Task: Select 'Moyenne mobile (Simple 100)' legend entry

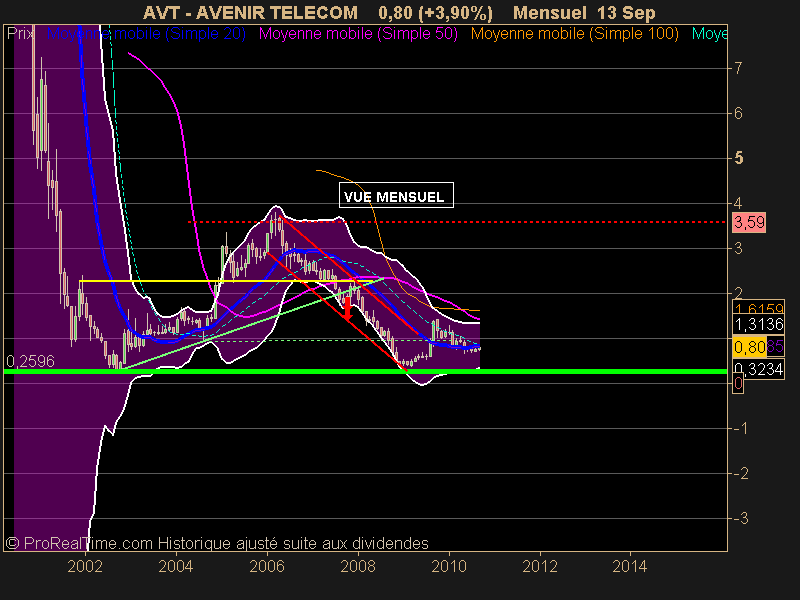Action: [574, 34]
